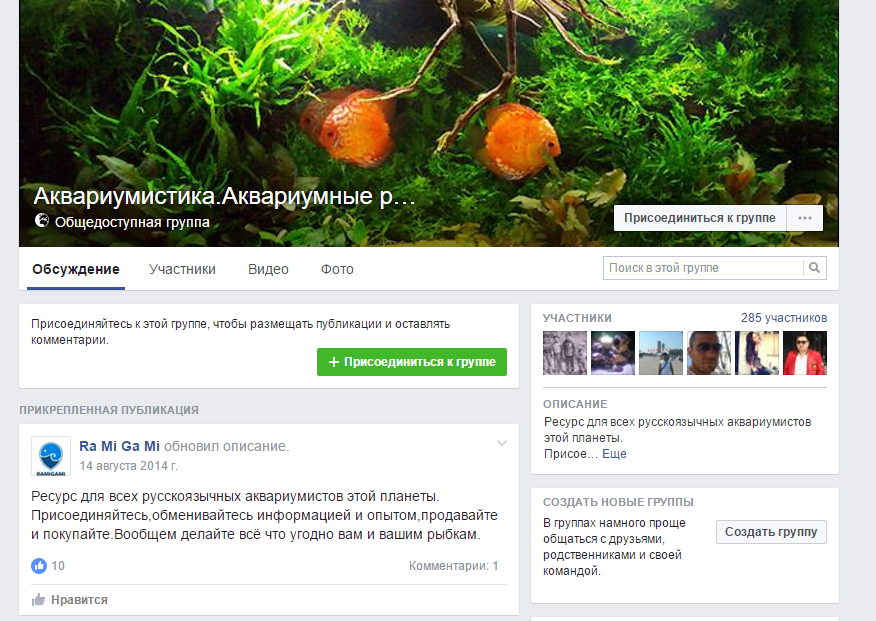The height and width of the screenshot is (621, 876).
Task: Open the 285 участников link
Action: pos(784,318)
